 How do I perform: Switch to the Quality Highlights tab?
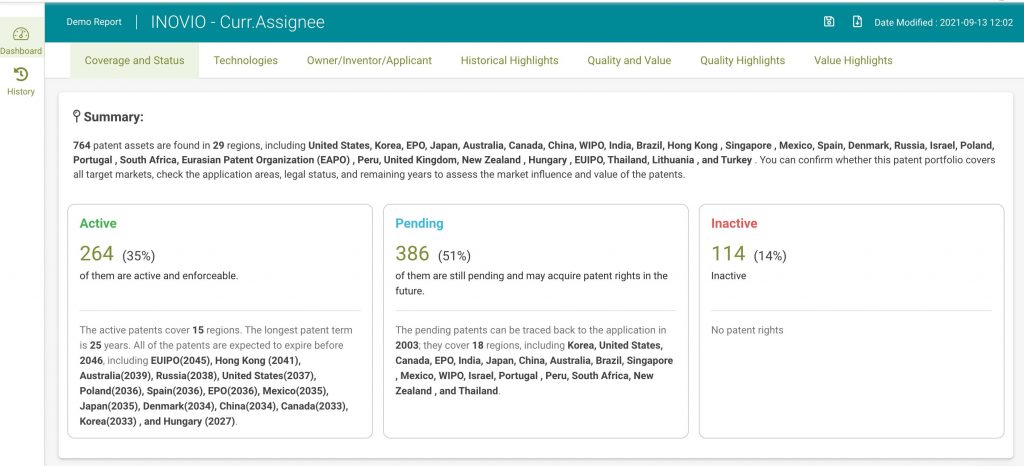(743, 60)
